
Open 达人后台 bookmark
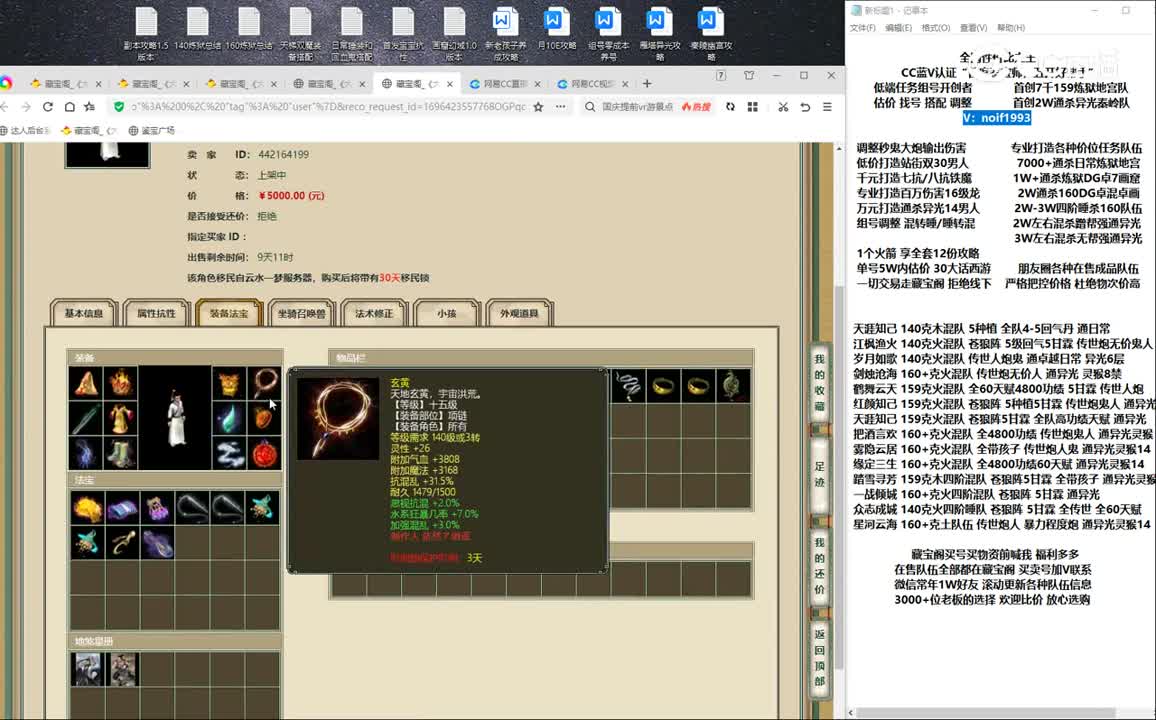pos(25,130)
